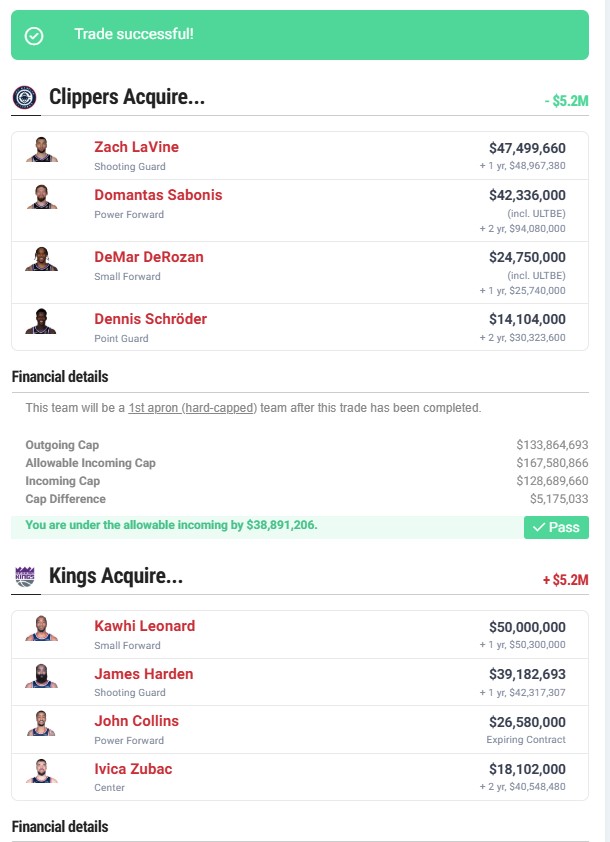Viewport: 610px width, 842px height.
Task: Open the Ivica Zubac player link
Action: point(135,768)
